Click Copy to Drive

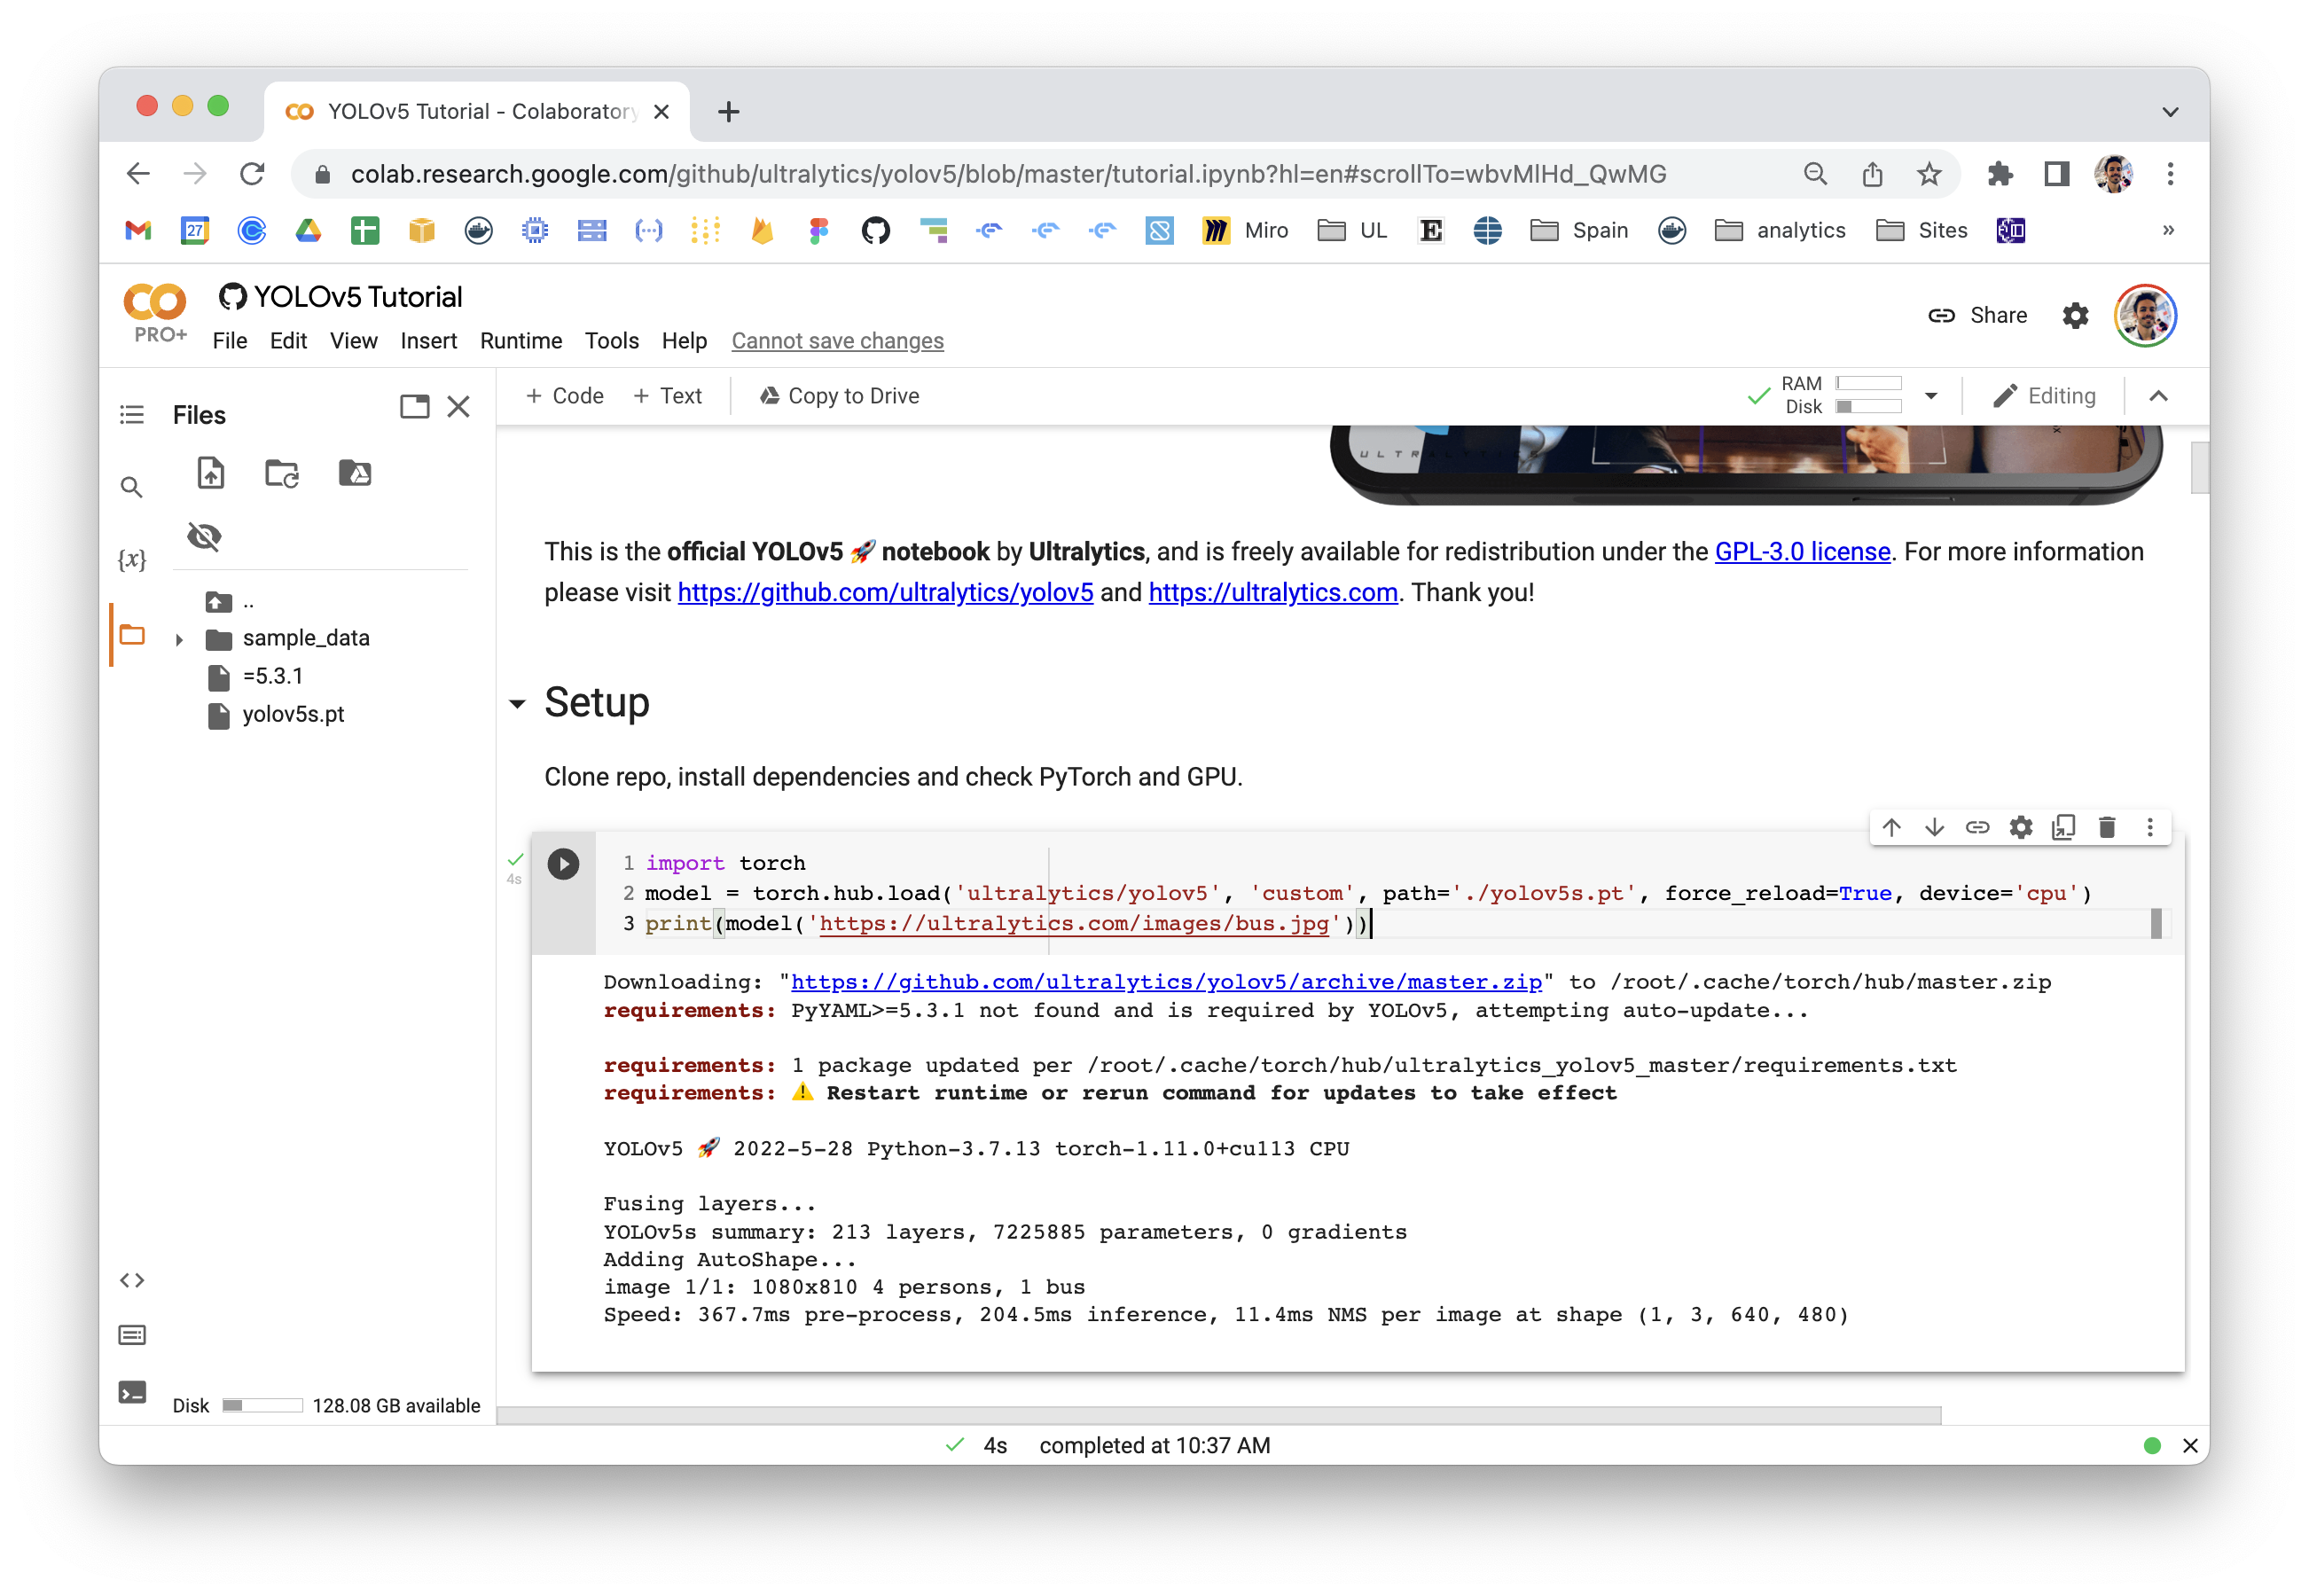tap(838, 395)
